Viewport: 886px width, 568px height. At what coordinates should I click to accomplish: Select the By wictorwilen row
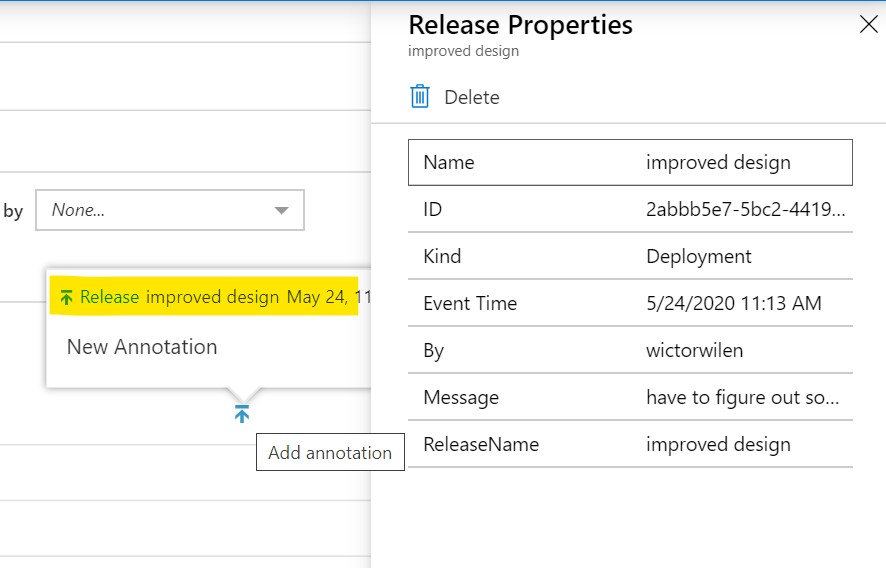click(x=630, y=350)
